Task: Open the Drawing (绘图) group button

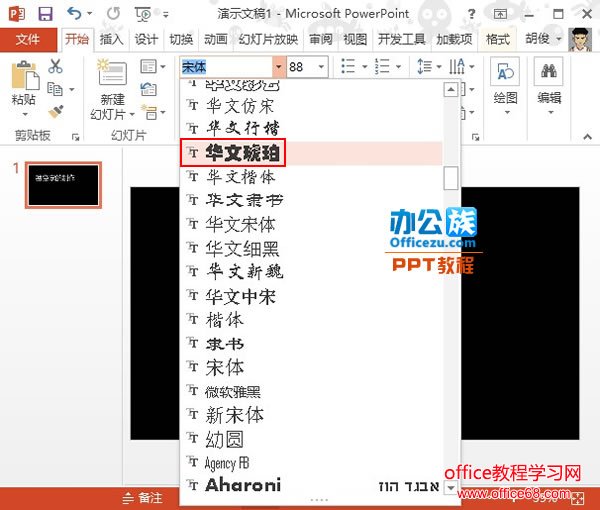Action: (505, 86)
